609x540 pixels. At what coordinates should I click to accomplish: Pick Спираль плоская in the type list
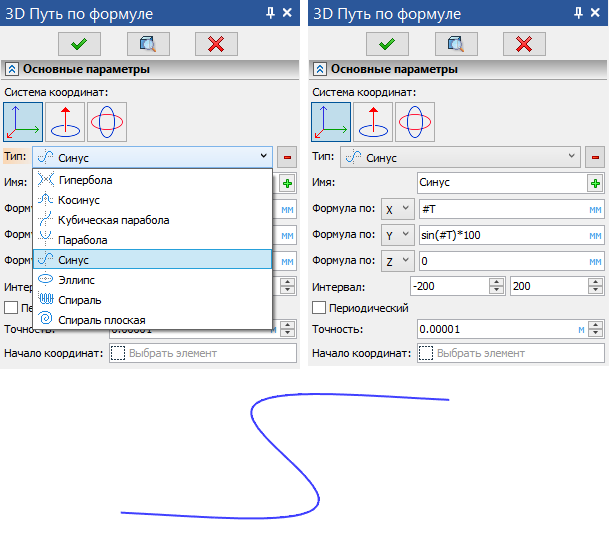[100, 320]
